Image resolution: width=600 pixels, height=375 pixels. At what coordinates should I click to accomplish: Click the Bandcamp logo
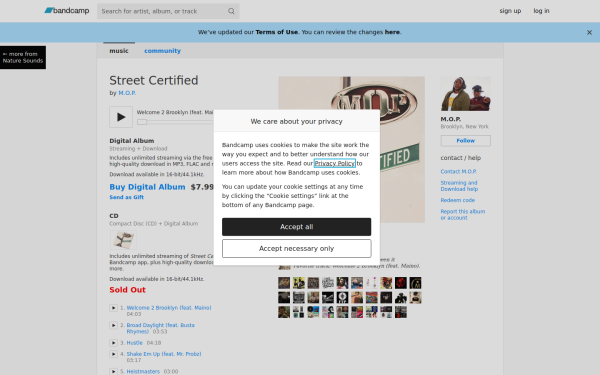pyautogui.click(x=67, y=11)
